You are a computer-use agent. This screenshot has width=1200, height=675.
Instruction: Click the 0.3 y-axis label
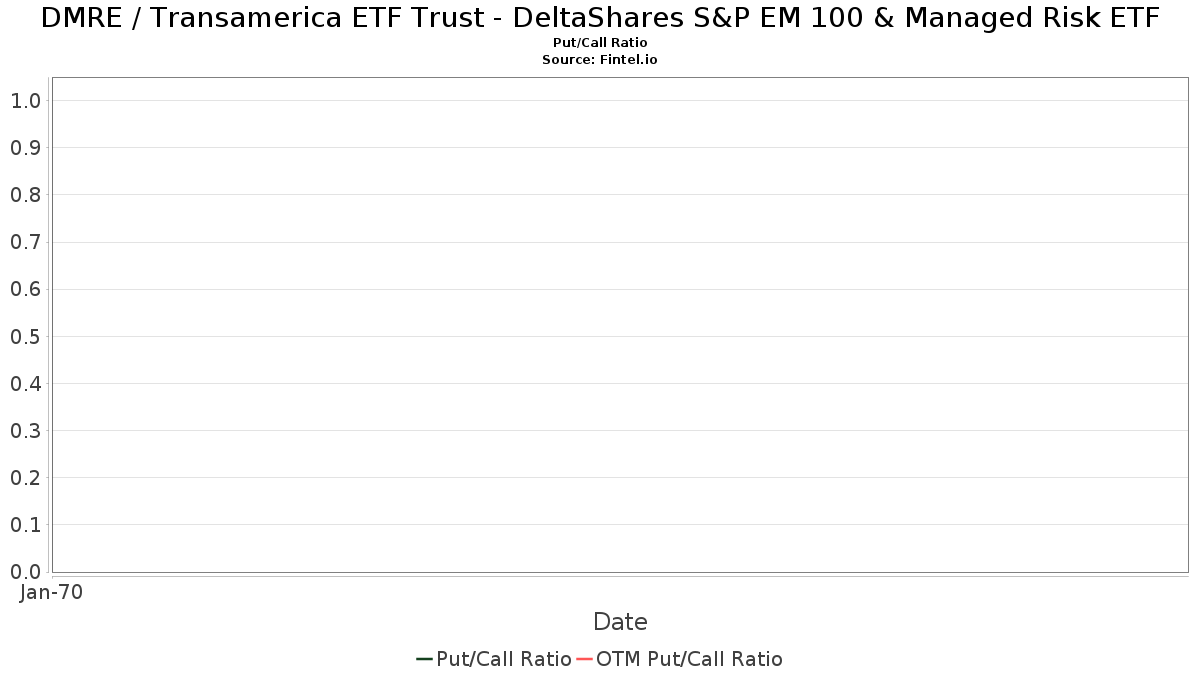(25, 431)
